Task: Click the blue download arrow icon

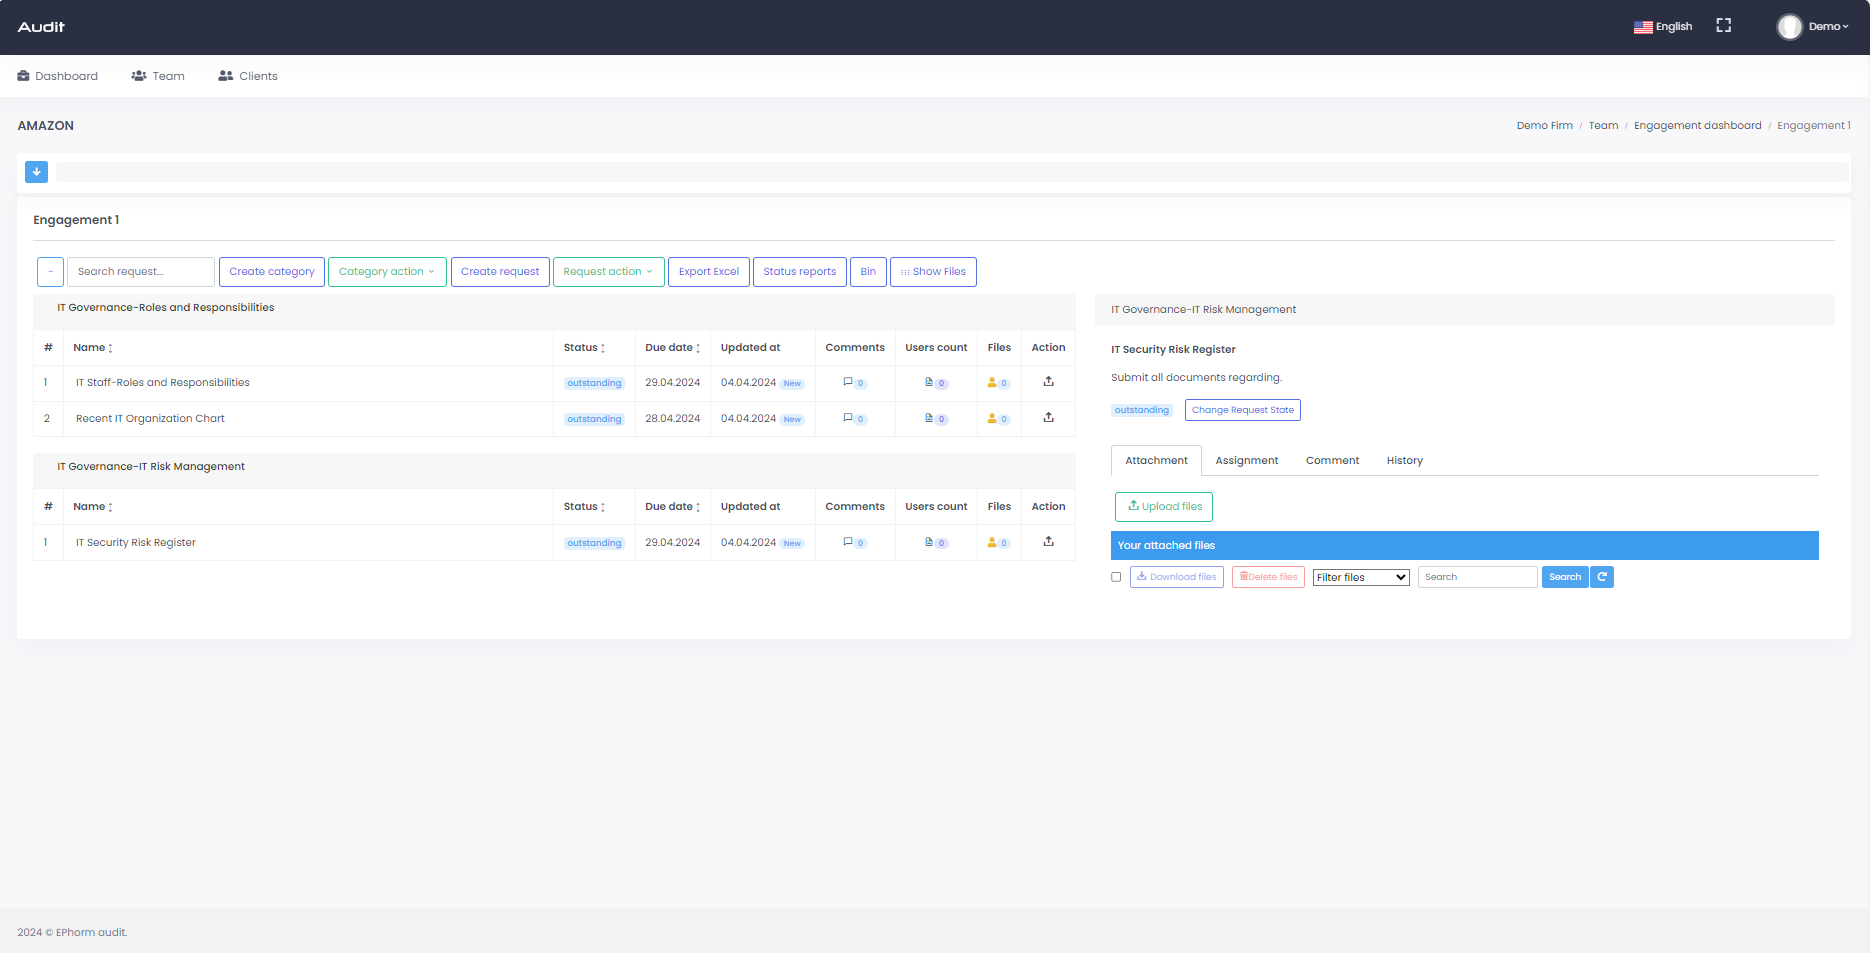Action: tap(36, 172)
